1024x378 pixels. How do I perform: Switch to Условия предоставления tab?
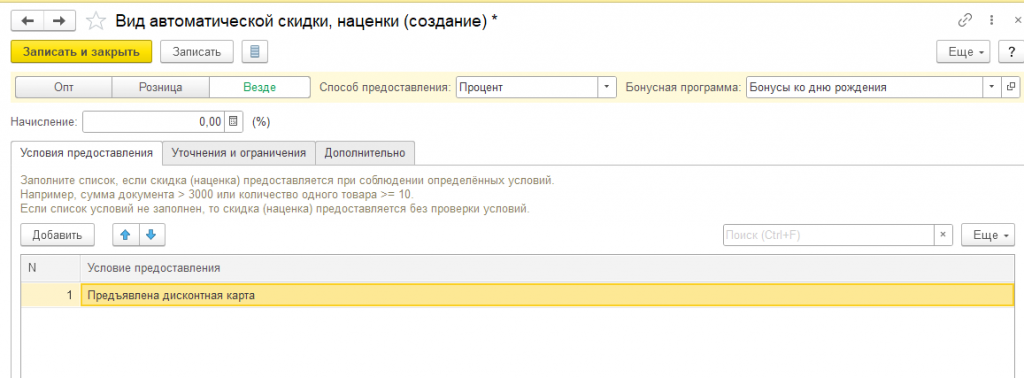87,153
